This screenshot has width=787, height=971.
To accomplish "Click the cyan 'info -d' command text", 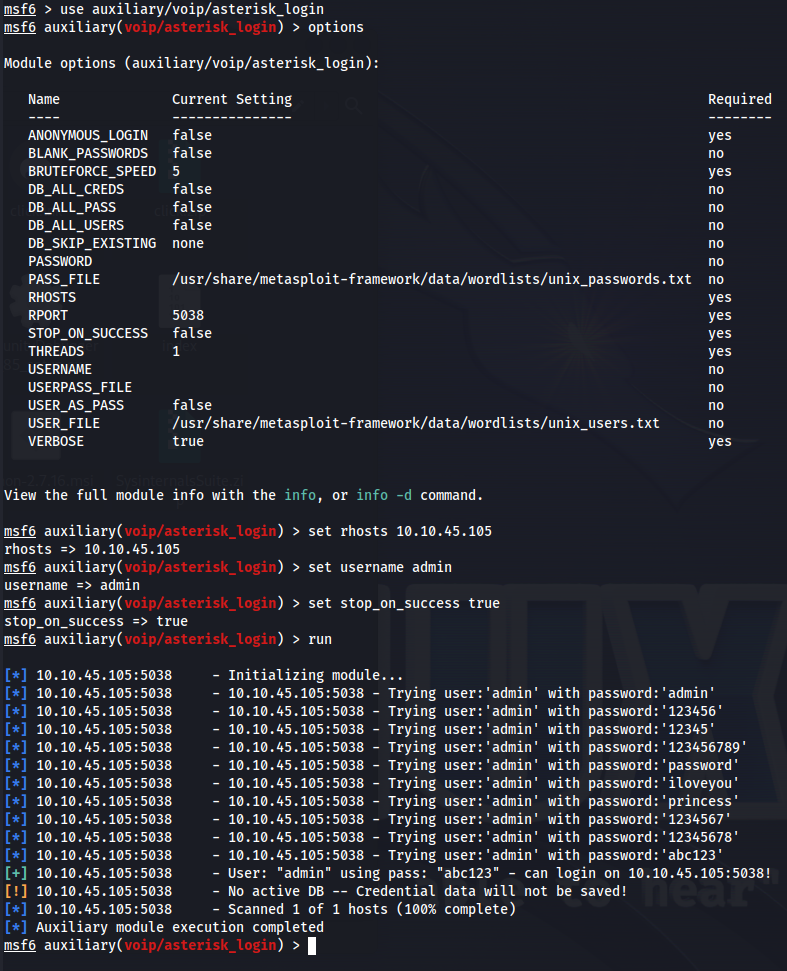I will pos(384,495).
